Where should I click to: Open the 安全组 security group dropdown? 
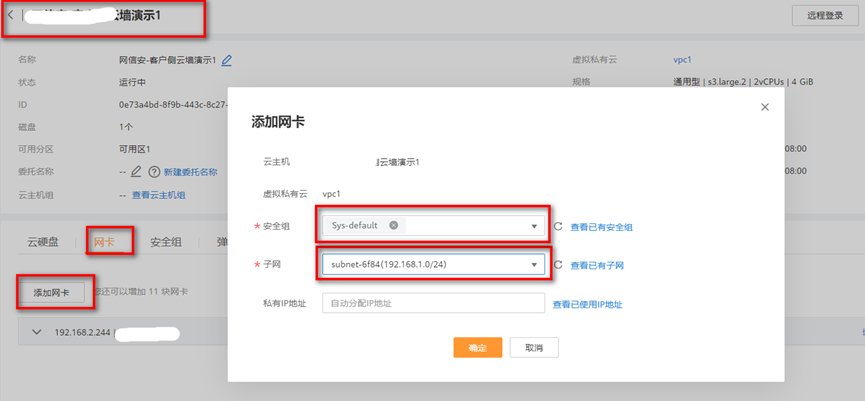point(534,226)
